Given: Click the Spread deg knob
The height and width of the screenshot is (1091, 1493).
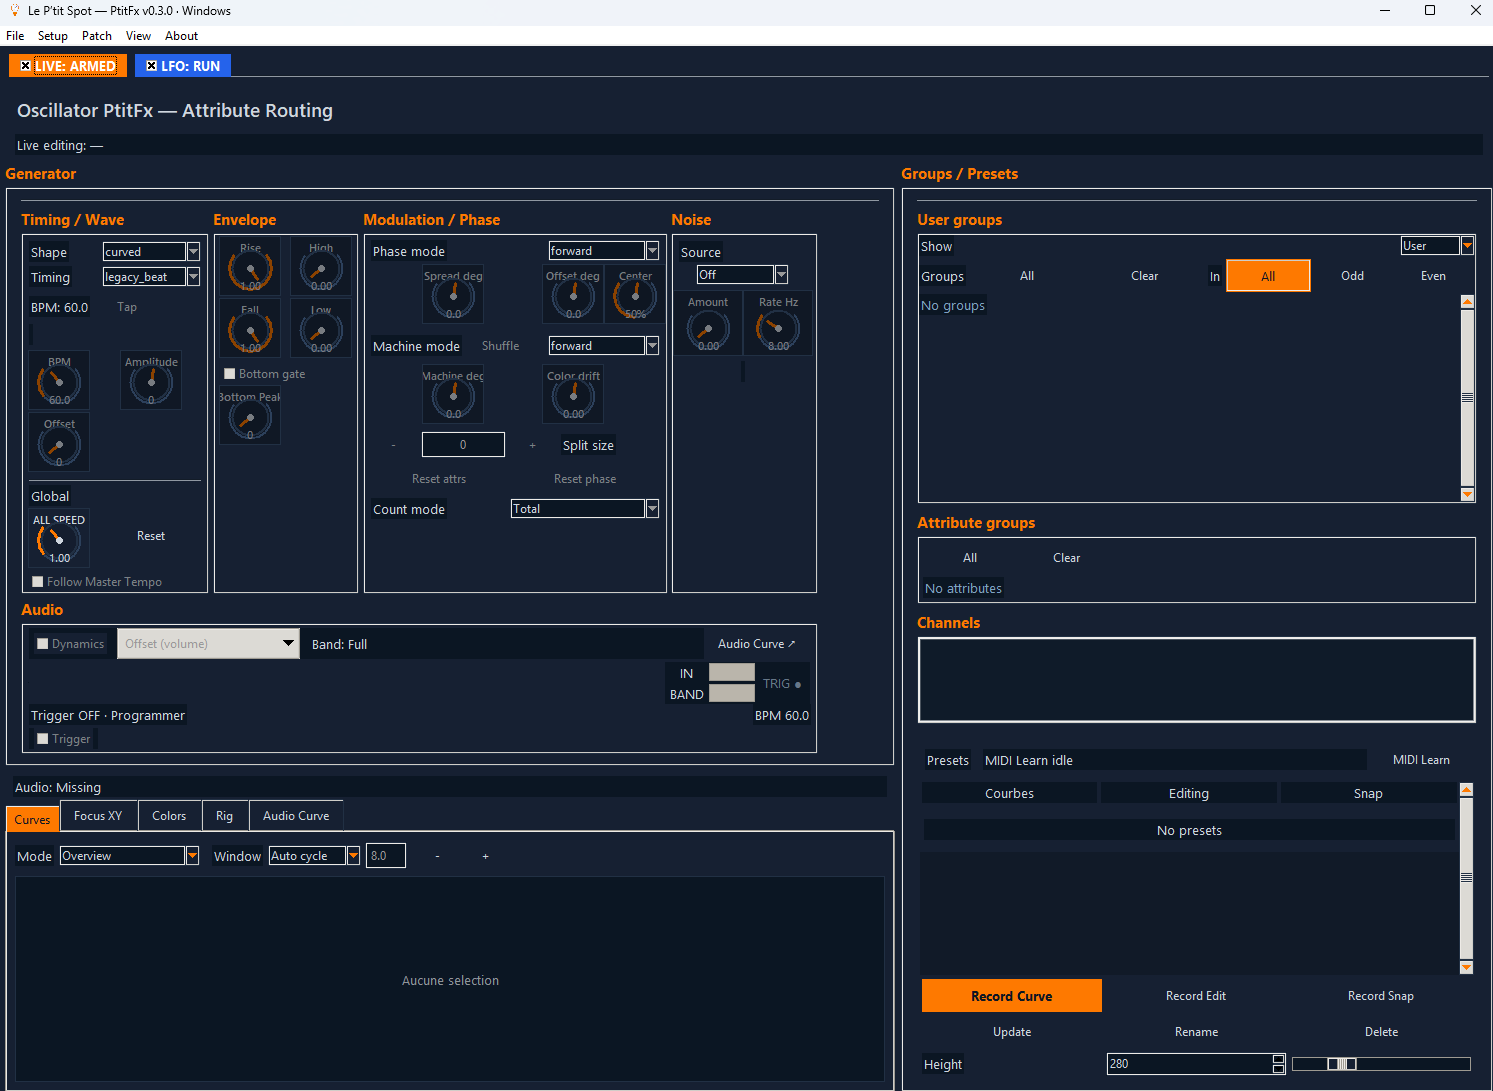Looking at the screenshot, I should (453, 296).
